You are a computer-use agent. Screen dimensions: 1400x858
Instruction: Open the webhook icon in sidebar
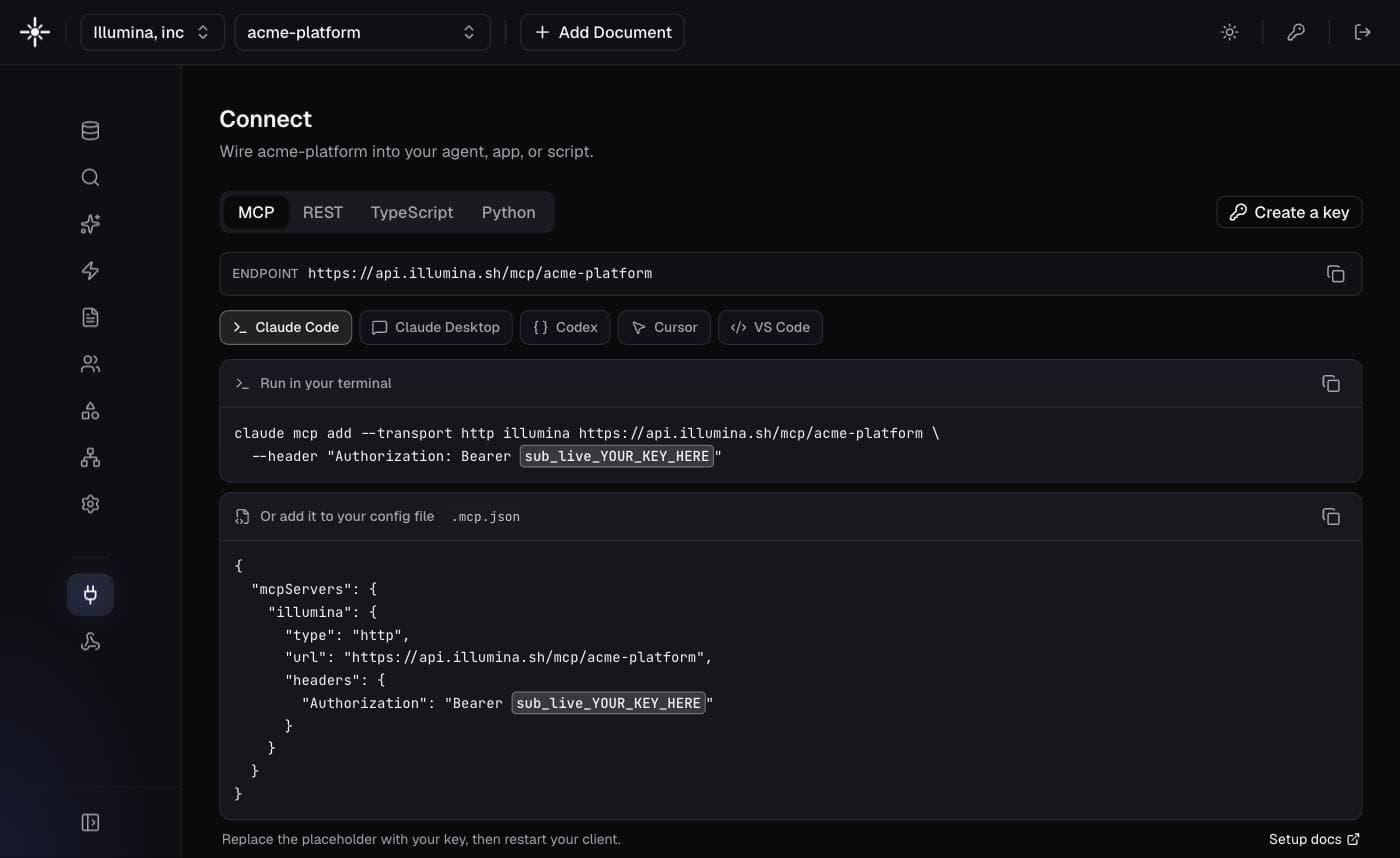90,642
